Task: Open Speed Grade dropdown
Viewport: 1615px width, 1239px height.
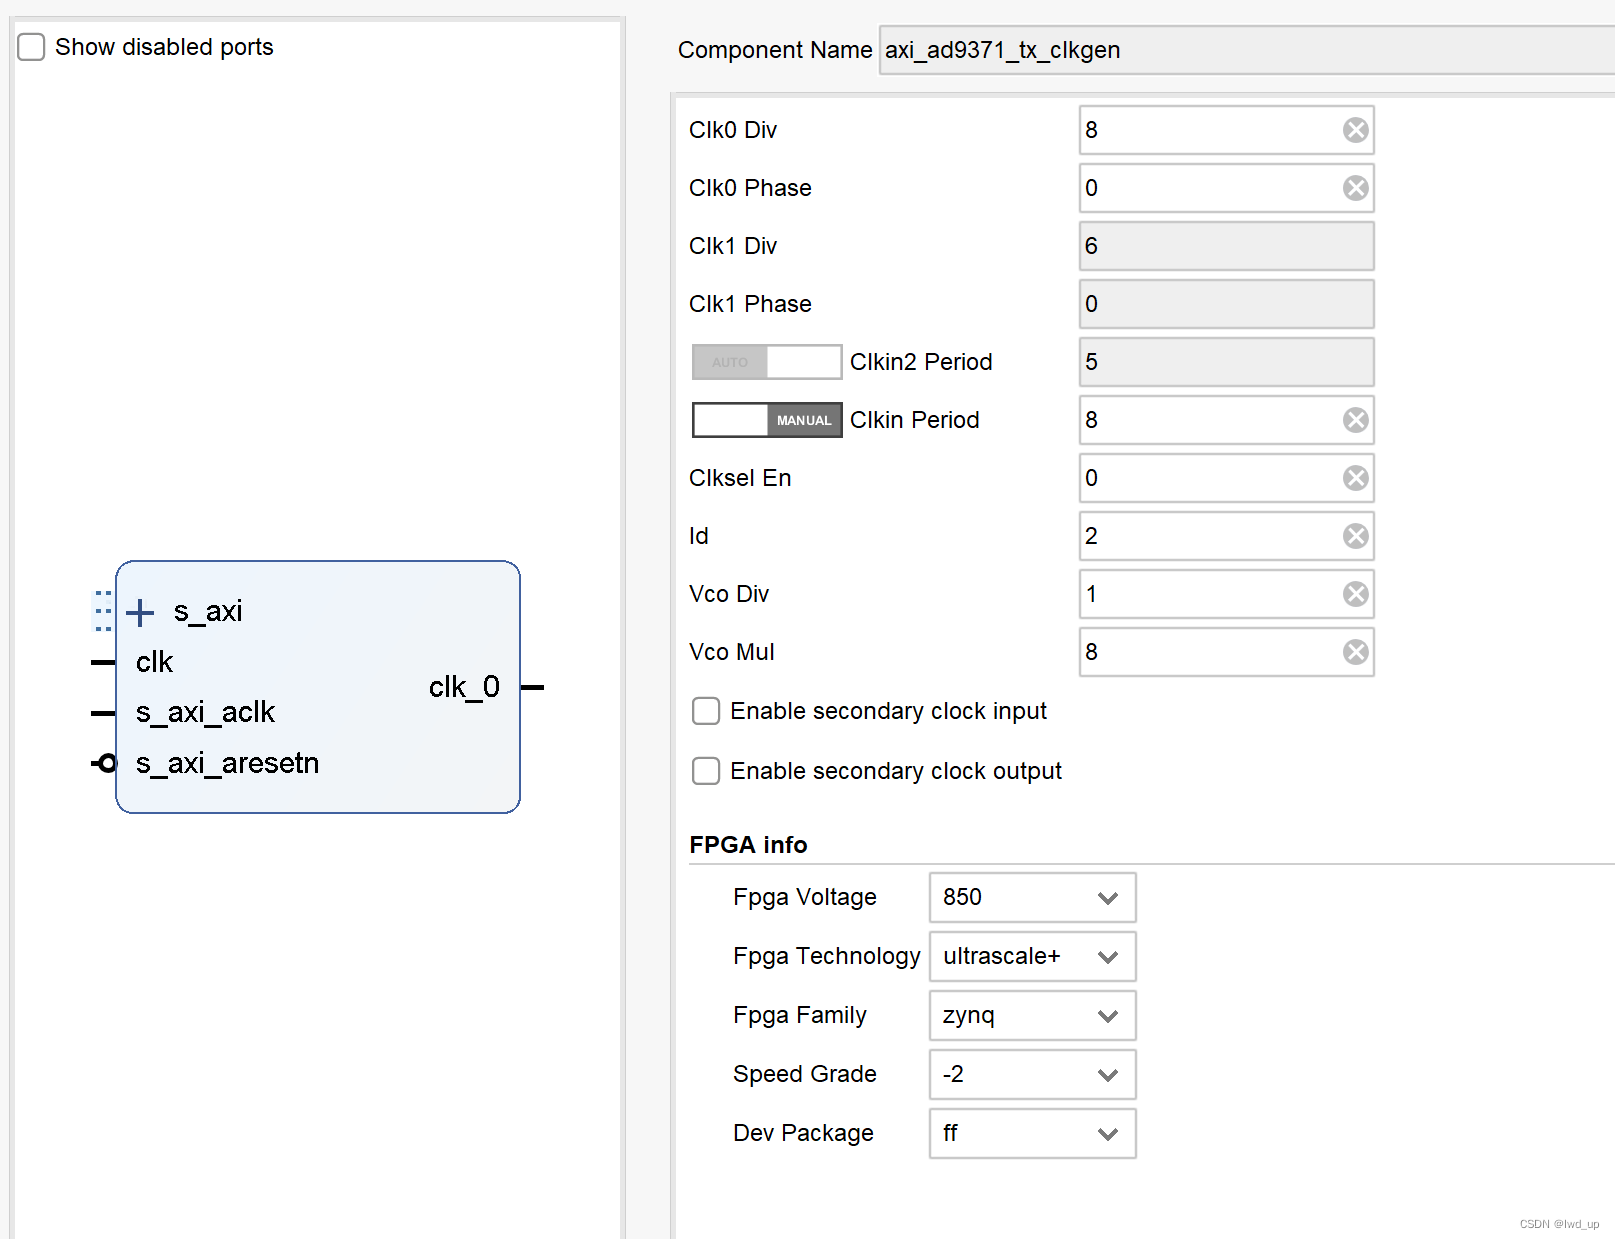Action: point(1032,1074)
